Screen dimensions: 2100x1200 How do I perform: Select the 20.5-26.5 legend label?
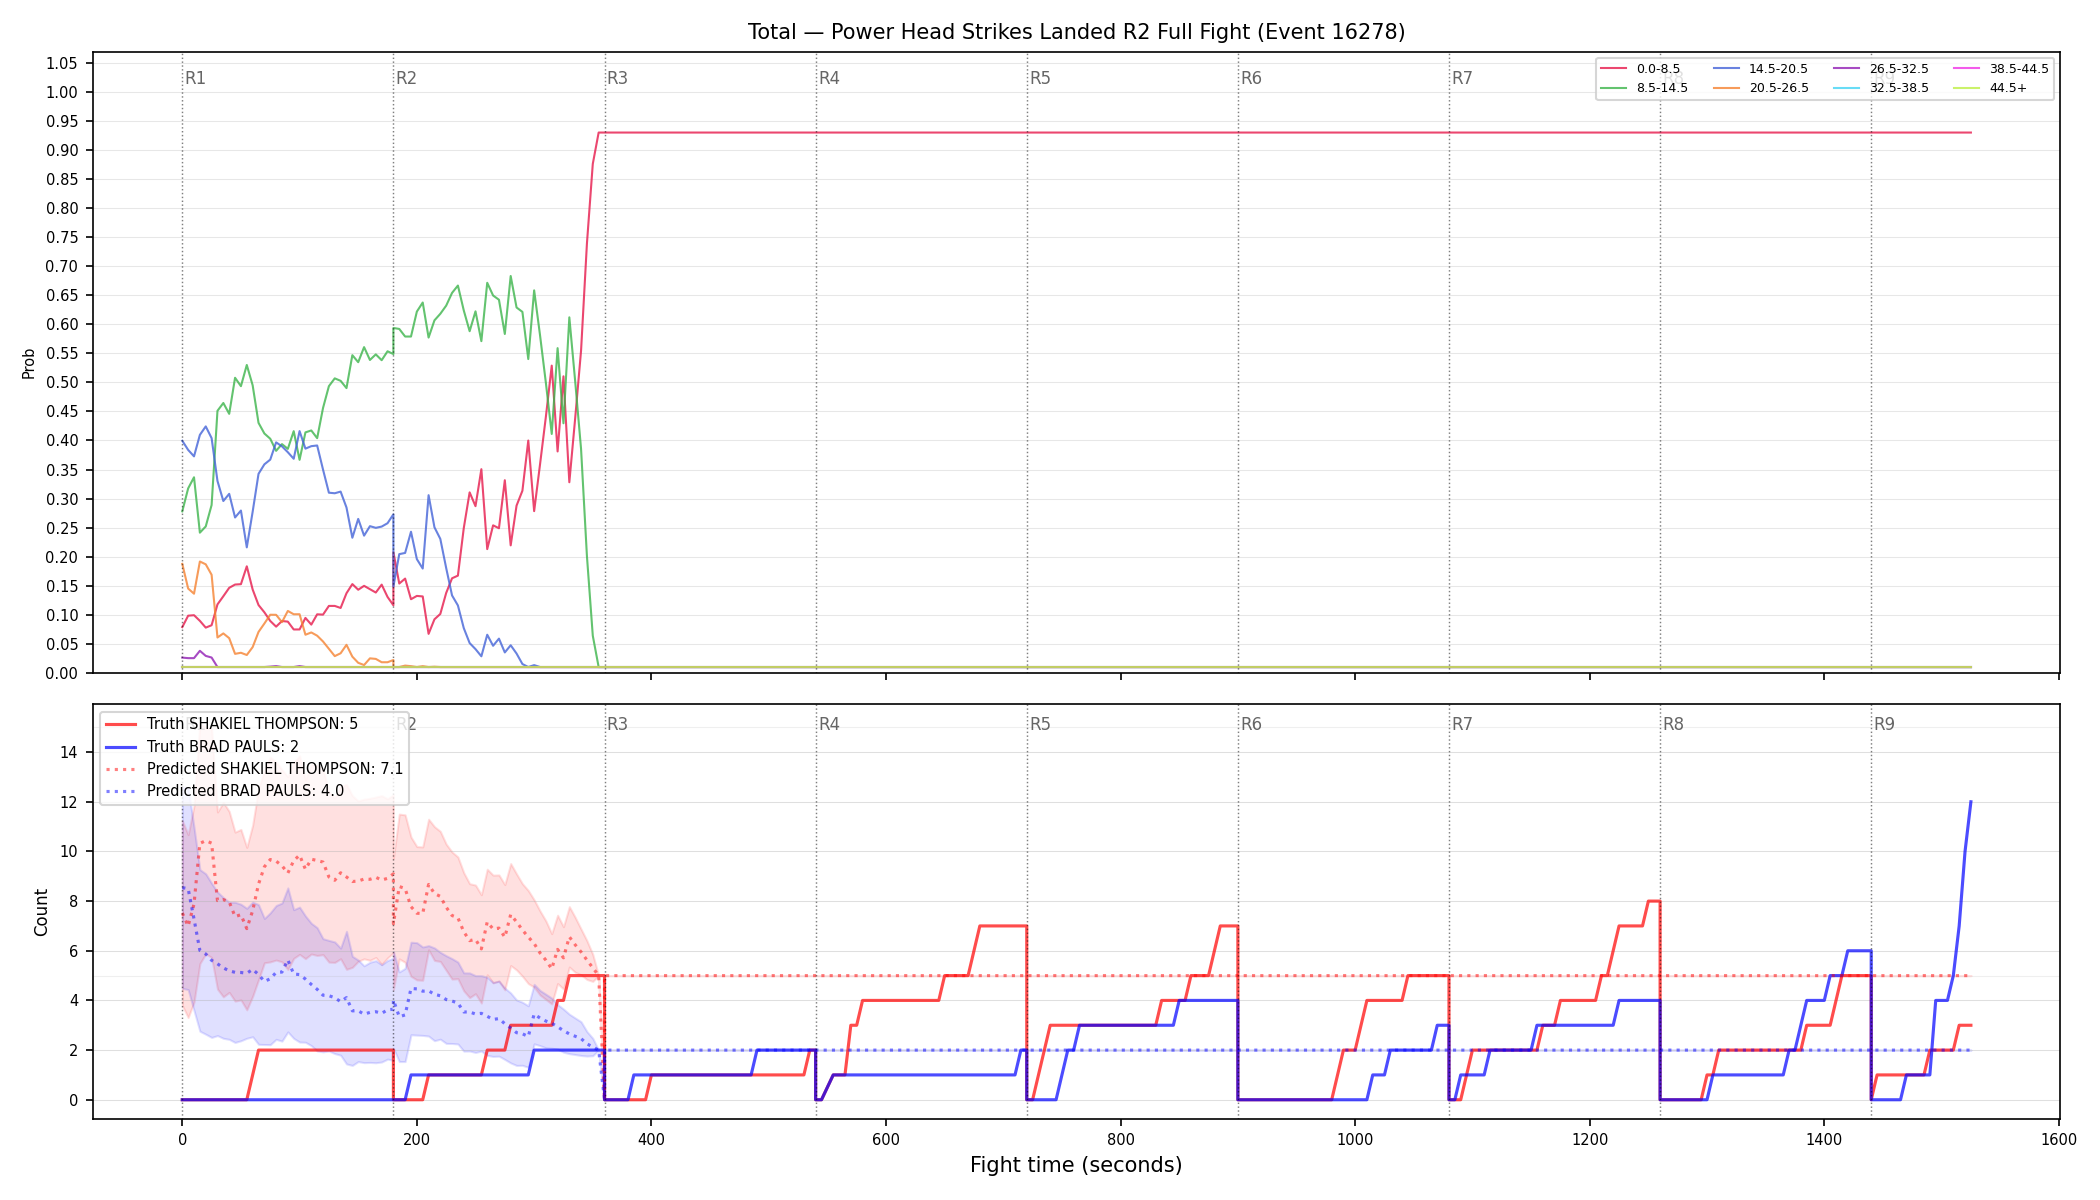tap(1779, 88)
